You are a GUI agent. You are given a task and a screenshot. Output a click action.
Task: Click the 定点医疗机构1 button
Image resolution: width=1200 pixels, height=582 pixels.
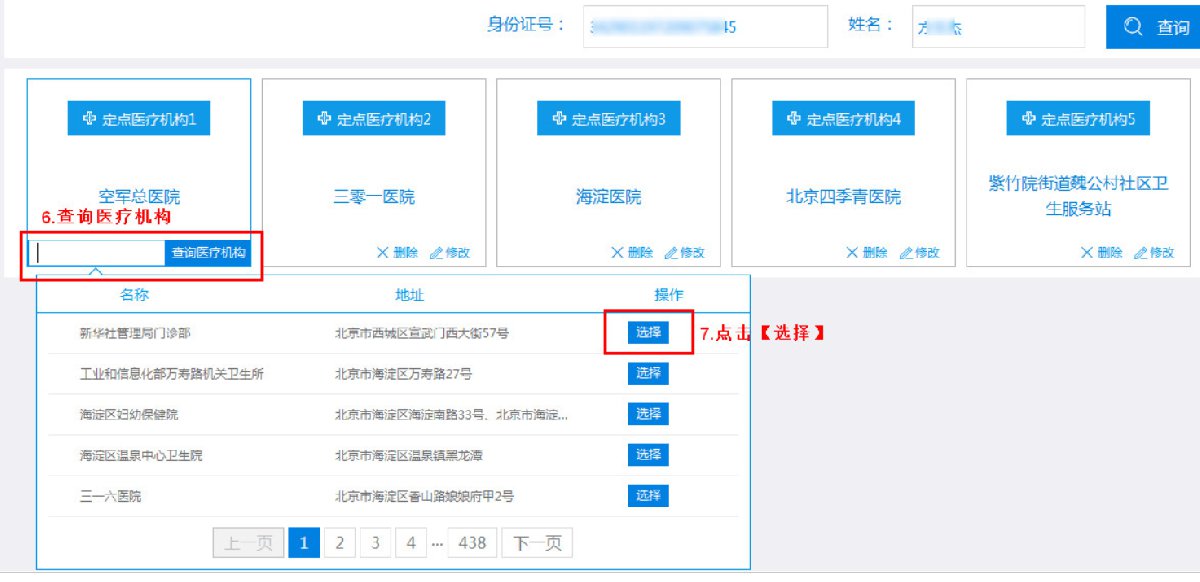(139, 119)
